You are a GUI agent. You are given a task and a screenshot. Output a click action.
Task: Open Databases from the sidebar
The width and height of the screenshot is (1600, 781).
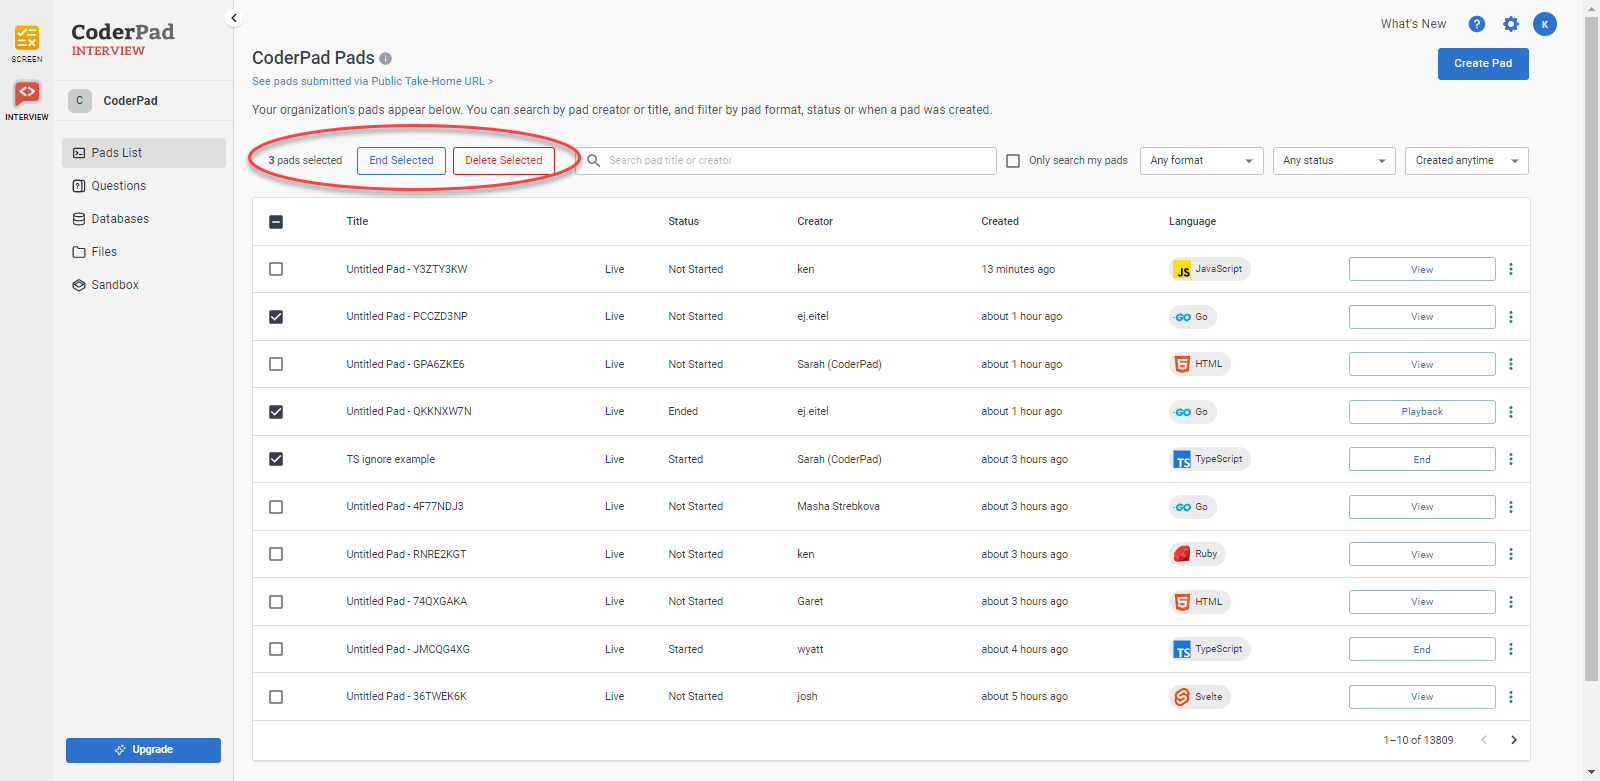(x=120, y=219)
